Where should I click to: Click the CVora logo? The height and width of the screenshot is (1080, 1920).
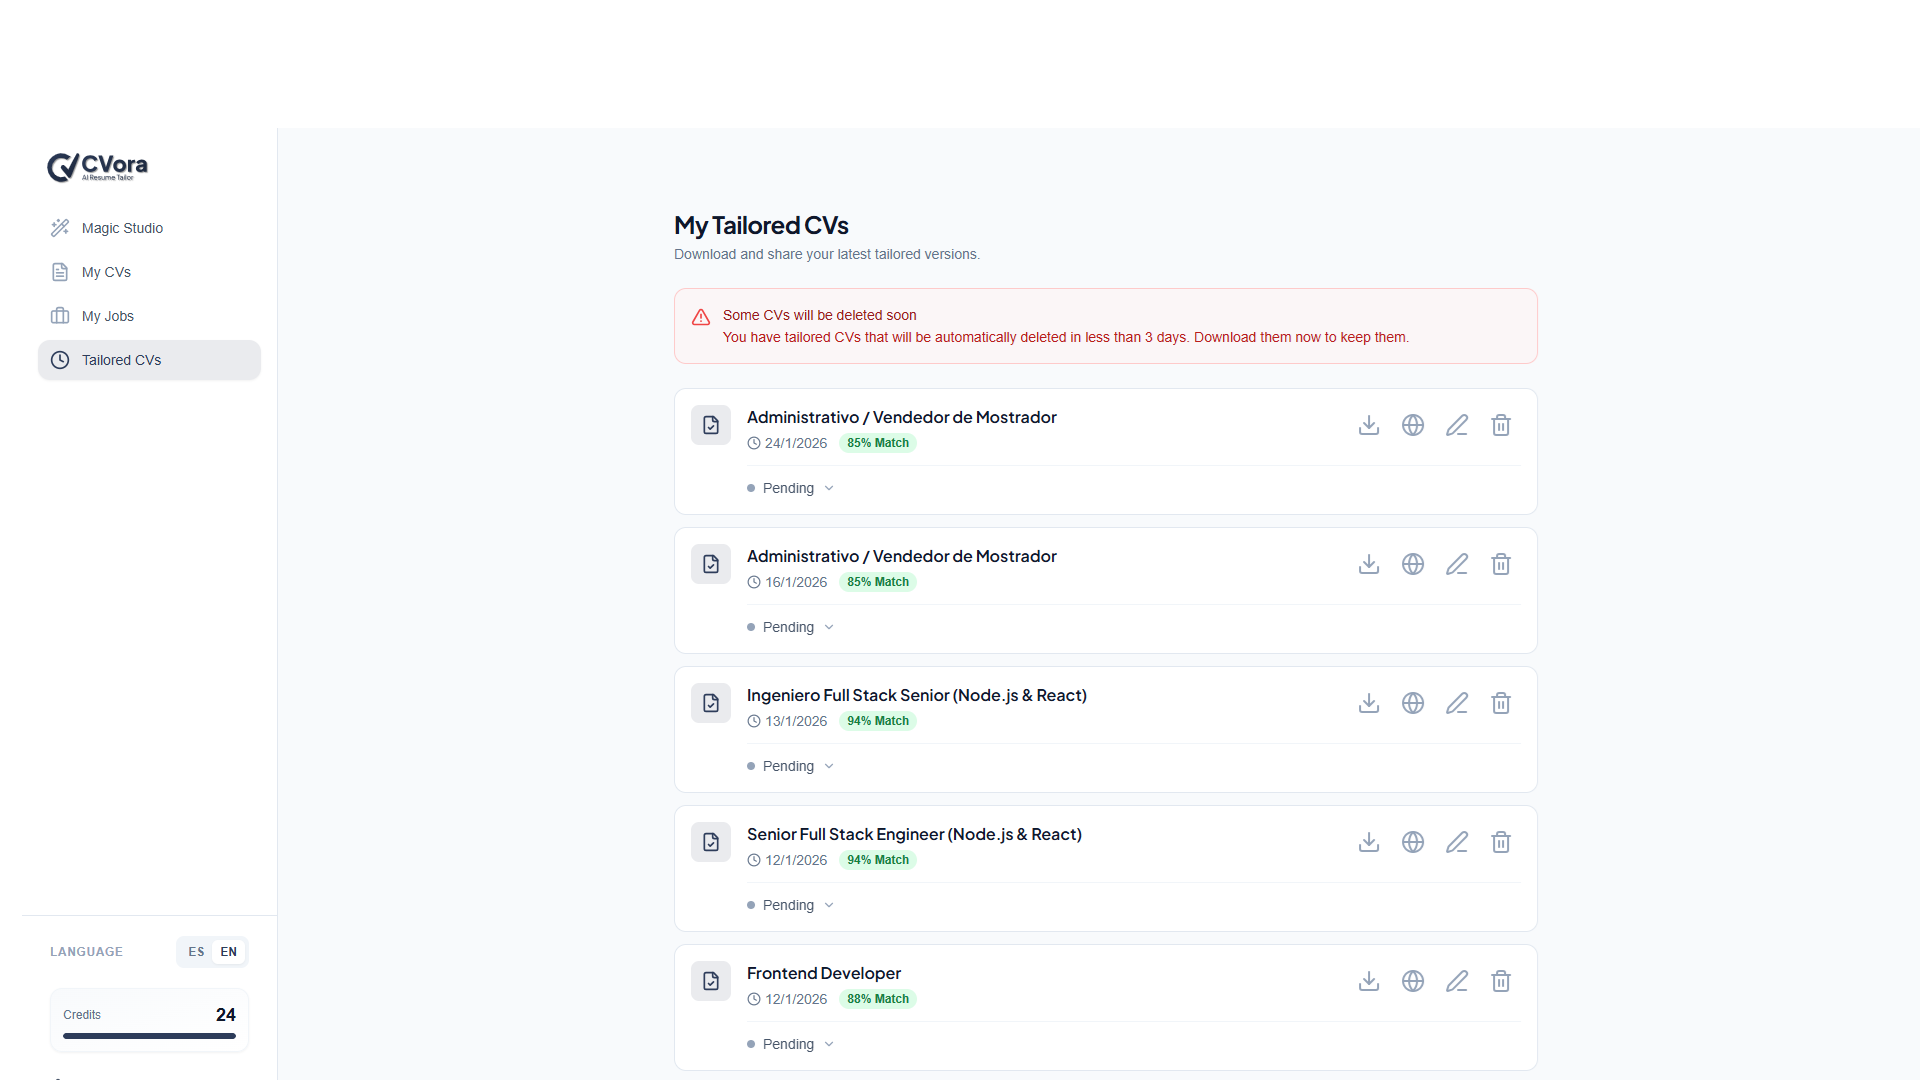point(96,167)
